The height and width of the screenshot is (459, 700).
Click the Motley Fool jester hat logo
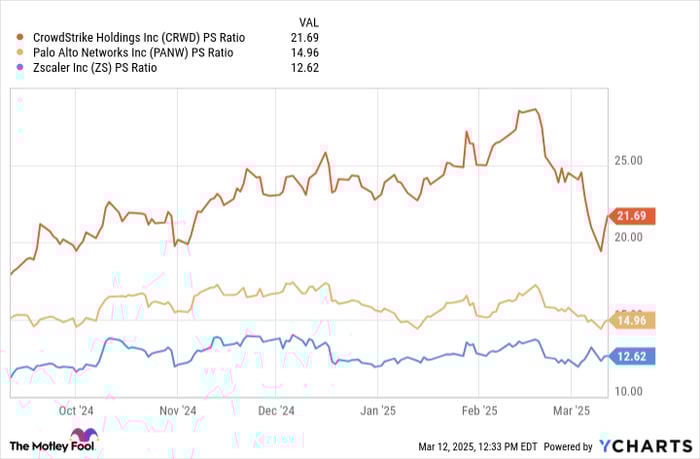pyautogui.click(x=84, y=435)
